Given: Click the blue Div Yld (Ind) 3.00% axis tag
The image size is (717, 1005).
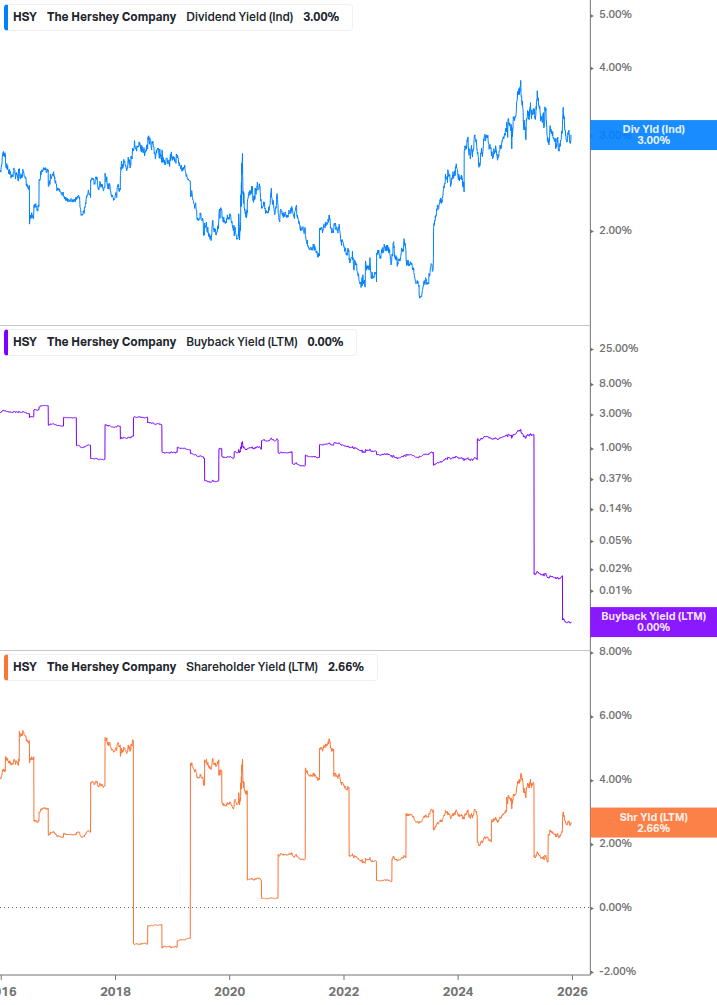Looking at the screenshot, I should pos(654,135).
